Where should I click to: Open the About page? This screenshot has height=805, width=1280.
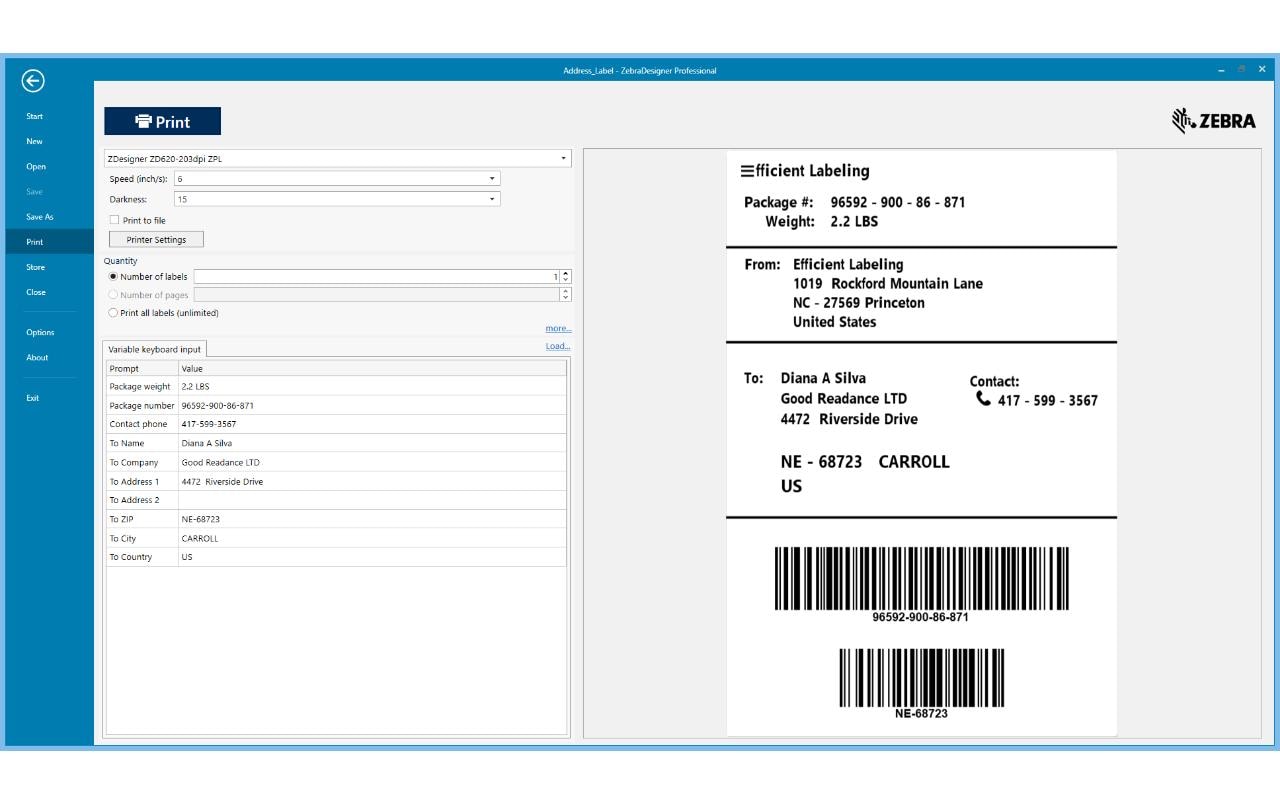pyautogui.click(x=37, y=357)
